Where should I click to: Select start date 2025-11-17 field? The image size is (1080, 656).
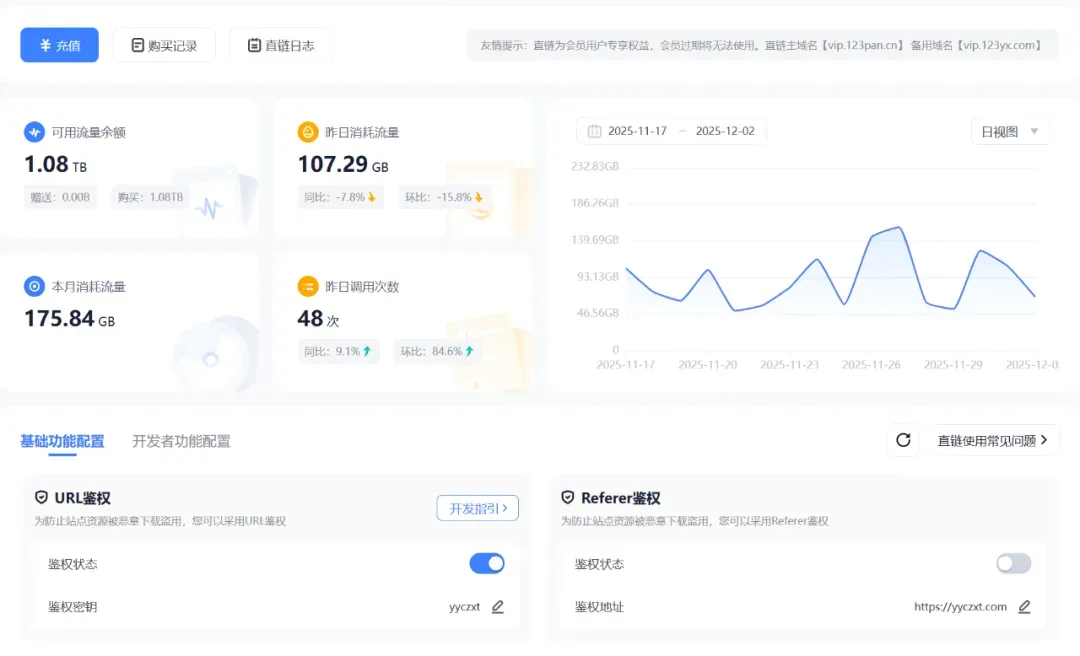(x=637, y=131)
